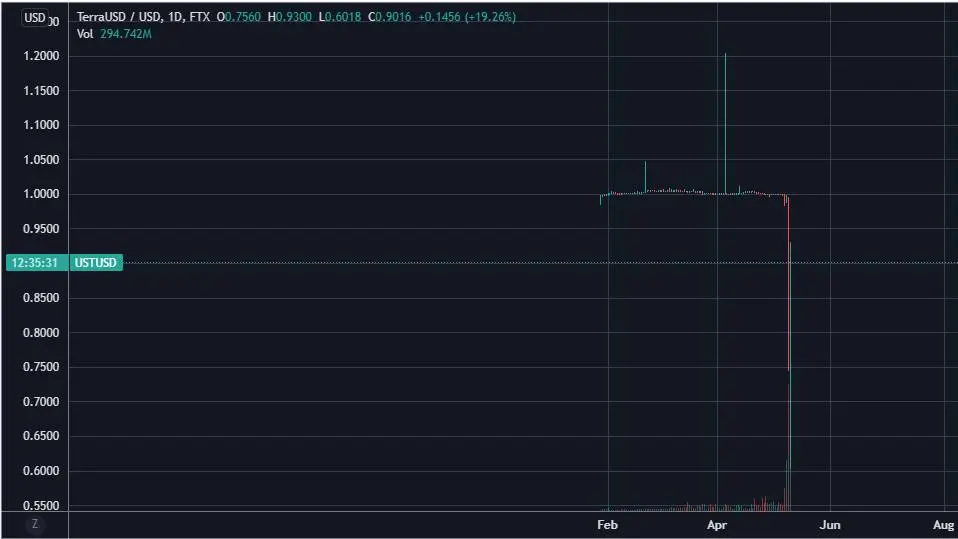
Task: Click the close value C0.9016
Action: click(390, 17)
